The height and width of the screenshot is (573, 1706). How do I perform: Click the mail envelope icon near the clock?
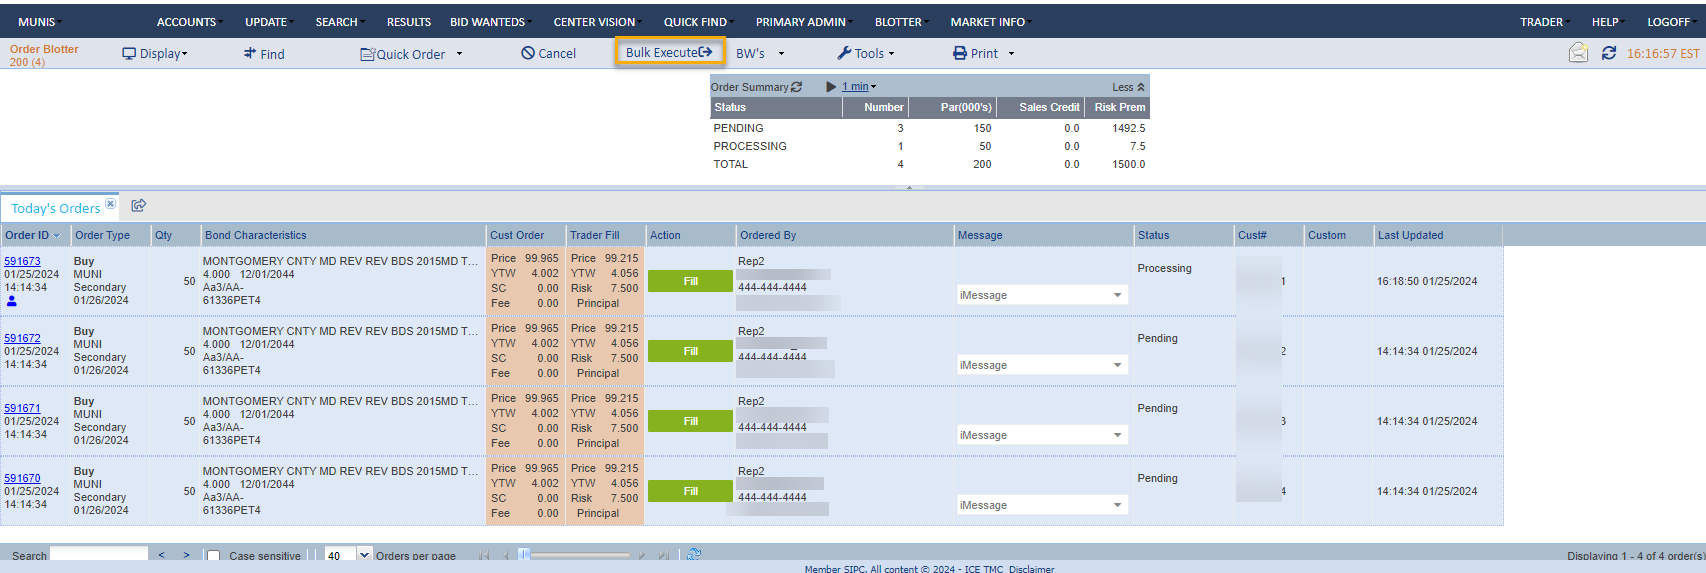(1578, 53)
